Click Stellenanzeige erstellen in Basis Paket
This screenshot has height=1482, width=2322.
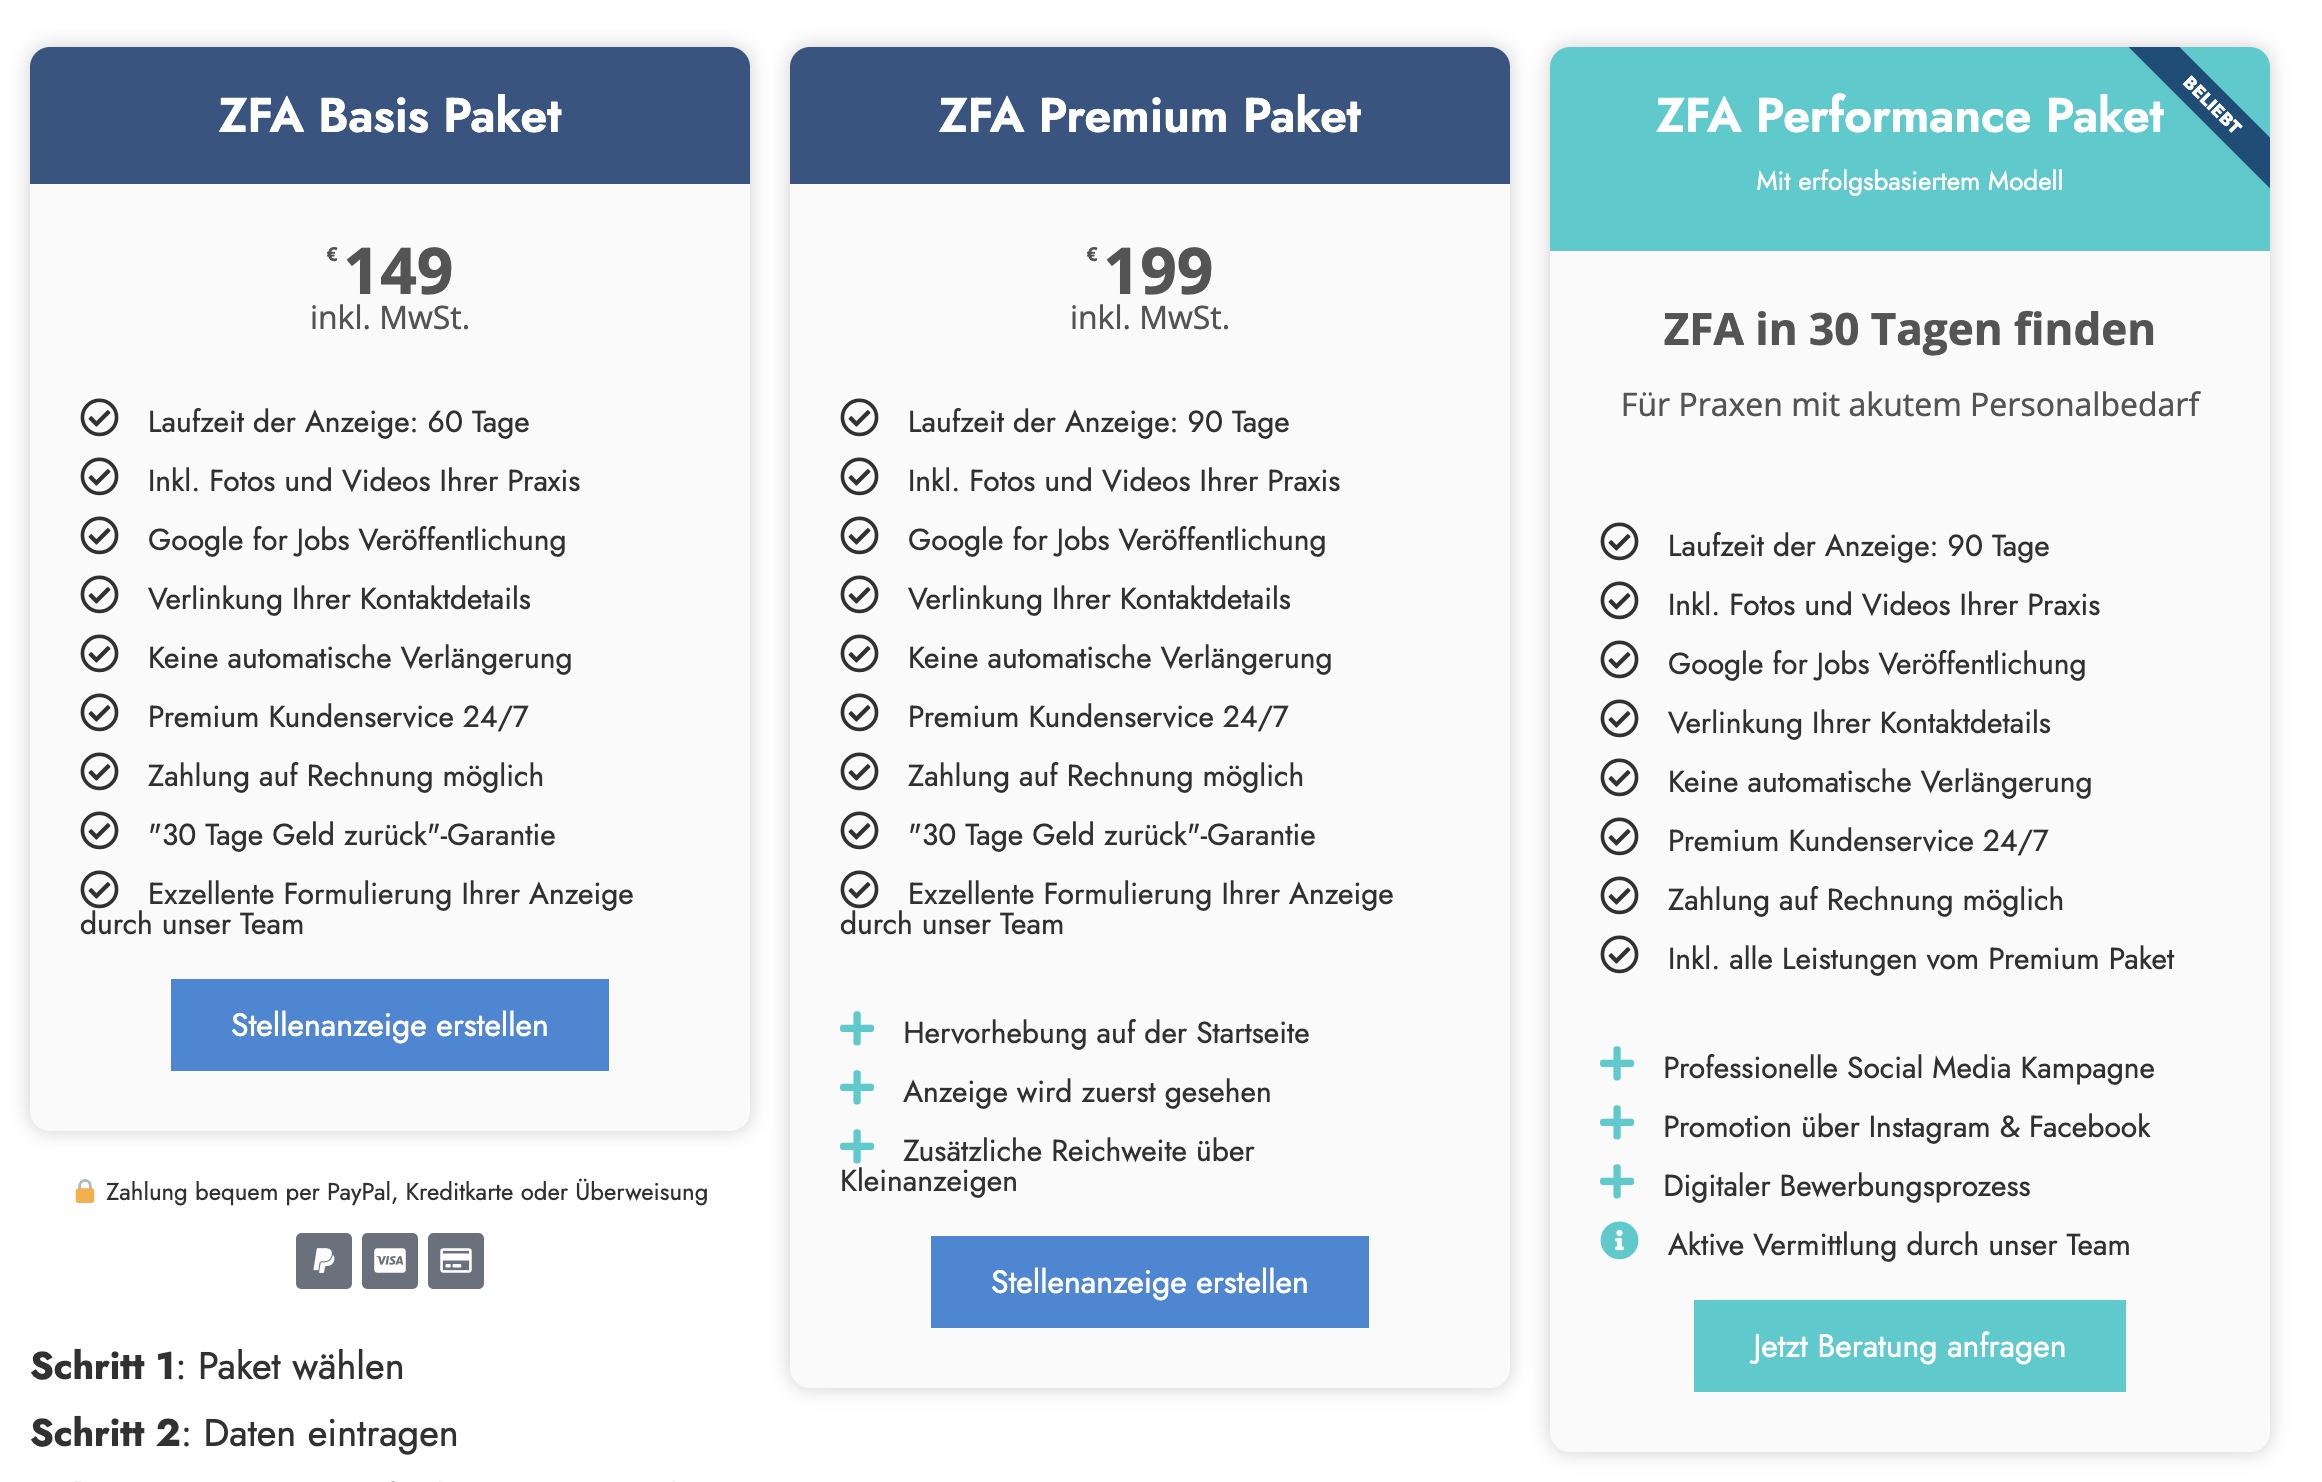(390, 1025)
